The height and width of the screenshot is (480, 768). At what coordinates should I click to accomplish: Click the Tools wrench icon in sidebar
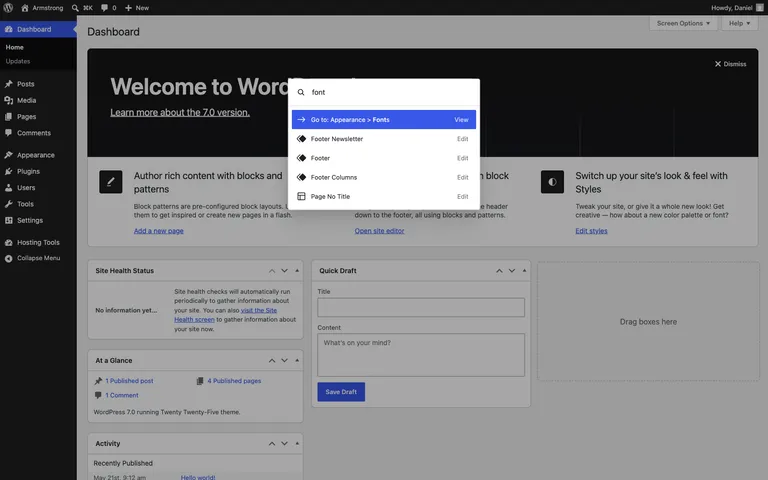click(8, 204)
